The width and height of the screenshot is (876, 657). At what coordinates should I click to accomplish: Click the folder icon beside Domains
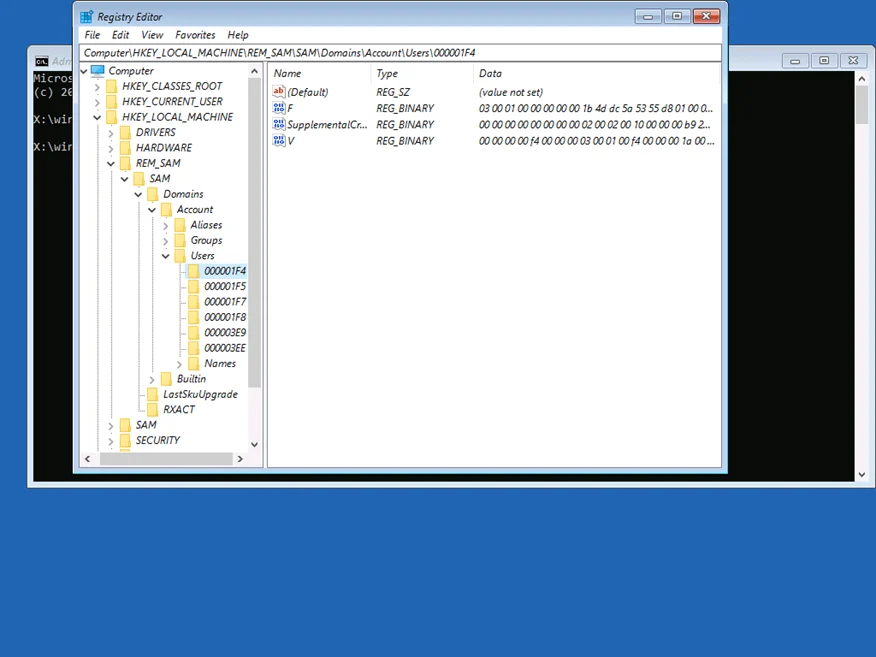click(153, 194)
